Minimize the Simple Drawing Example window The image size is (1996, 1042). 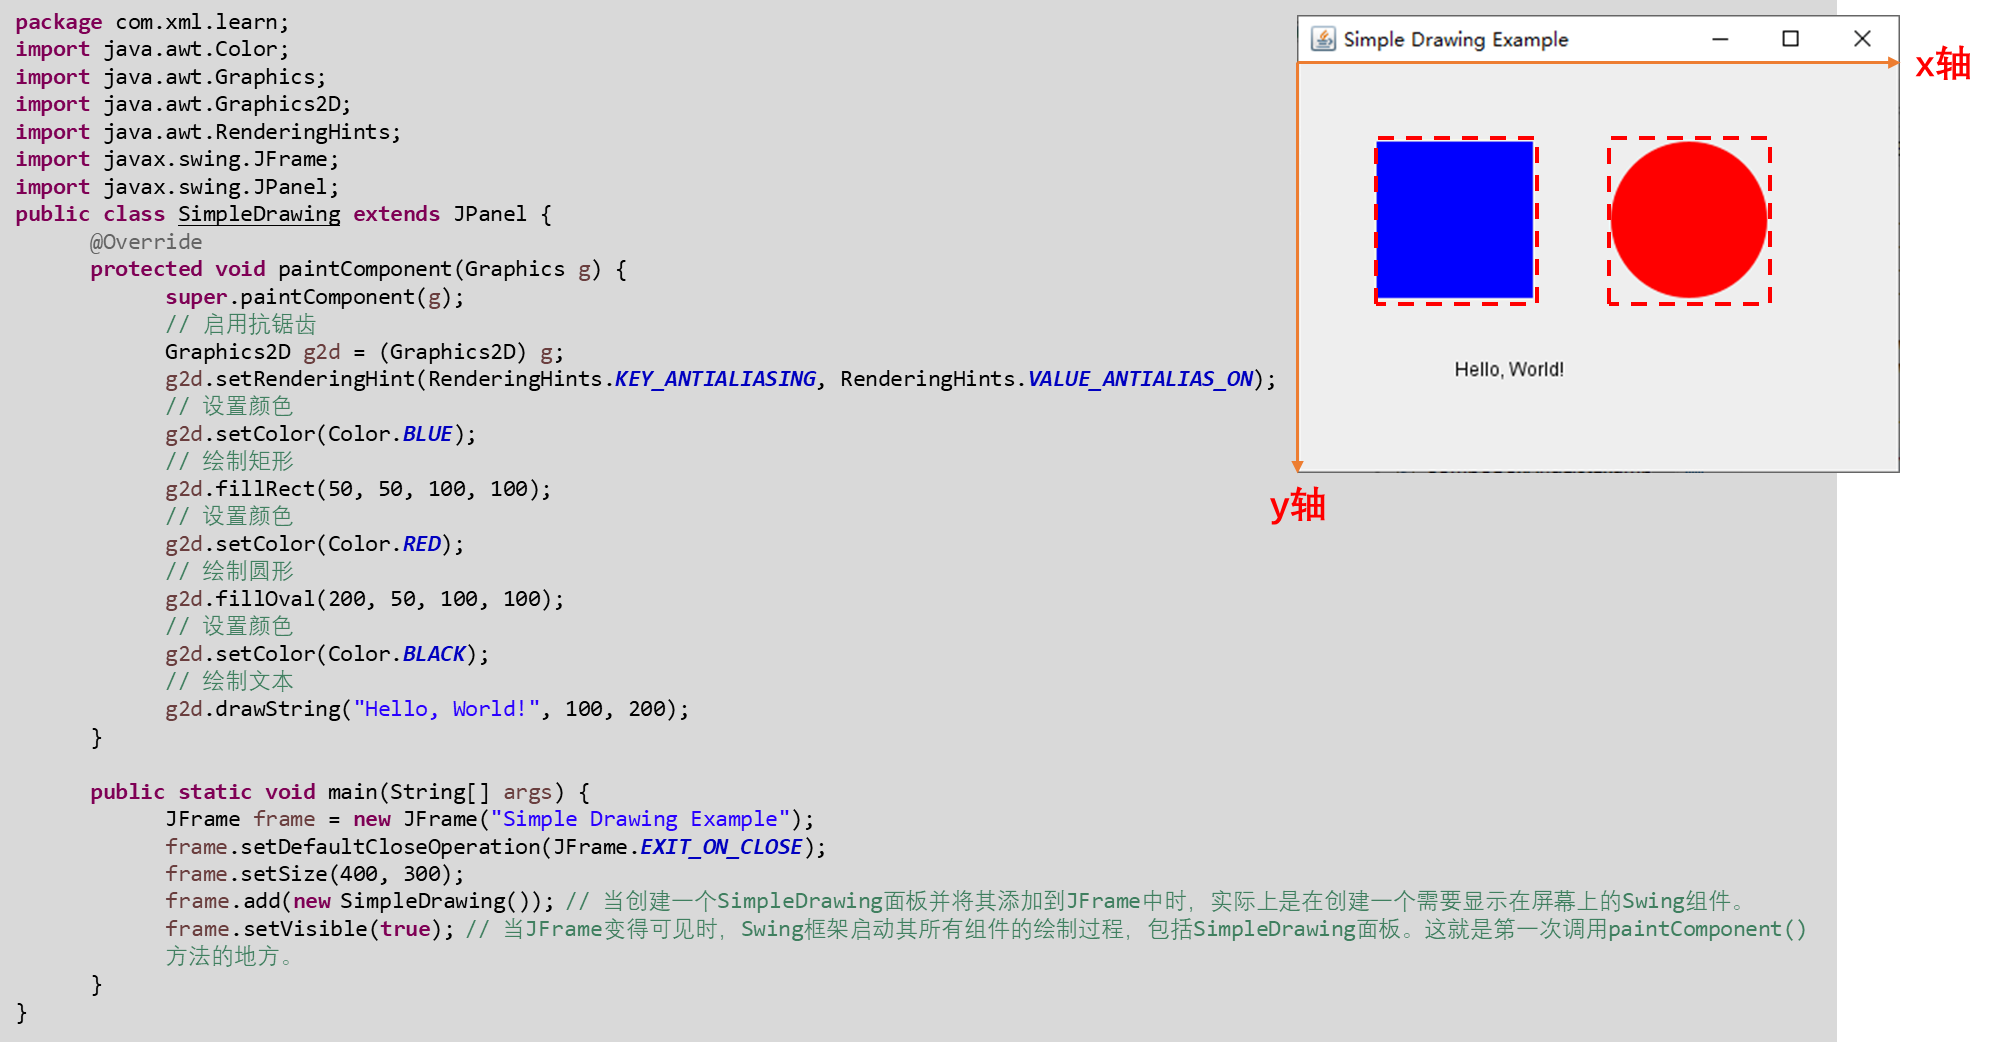pyautogui.click(x=1720, y=39)
